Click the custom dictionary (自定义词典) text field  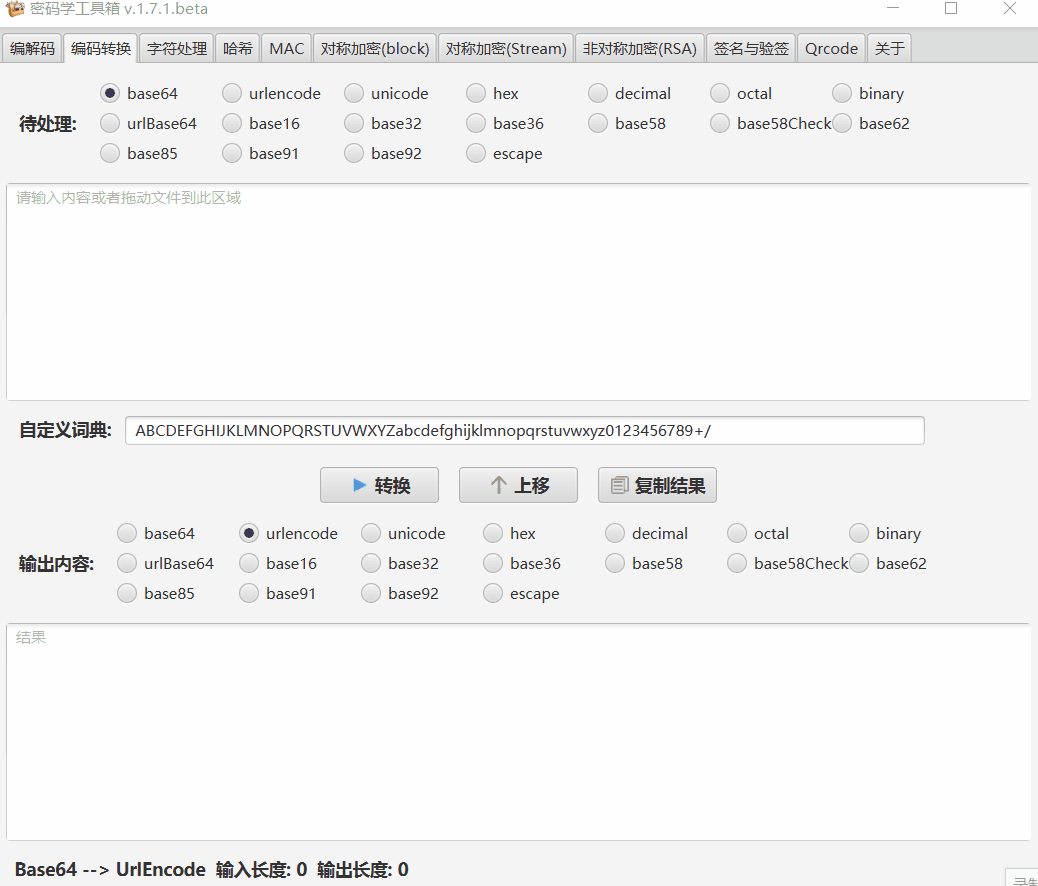pos(524,430)
